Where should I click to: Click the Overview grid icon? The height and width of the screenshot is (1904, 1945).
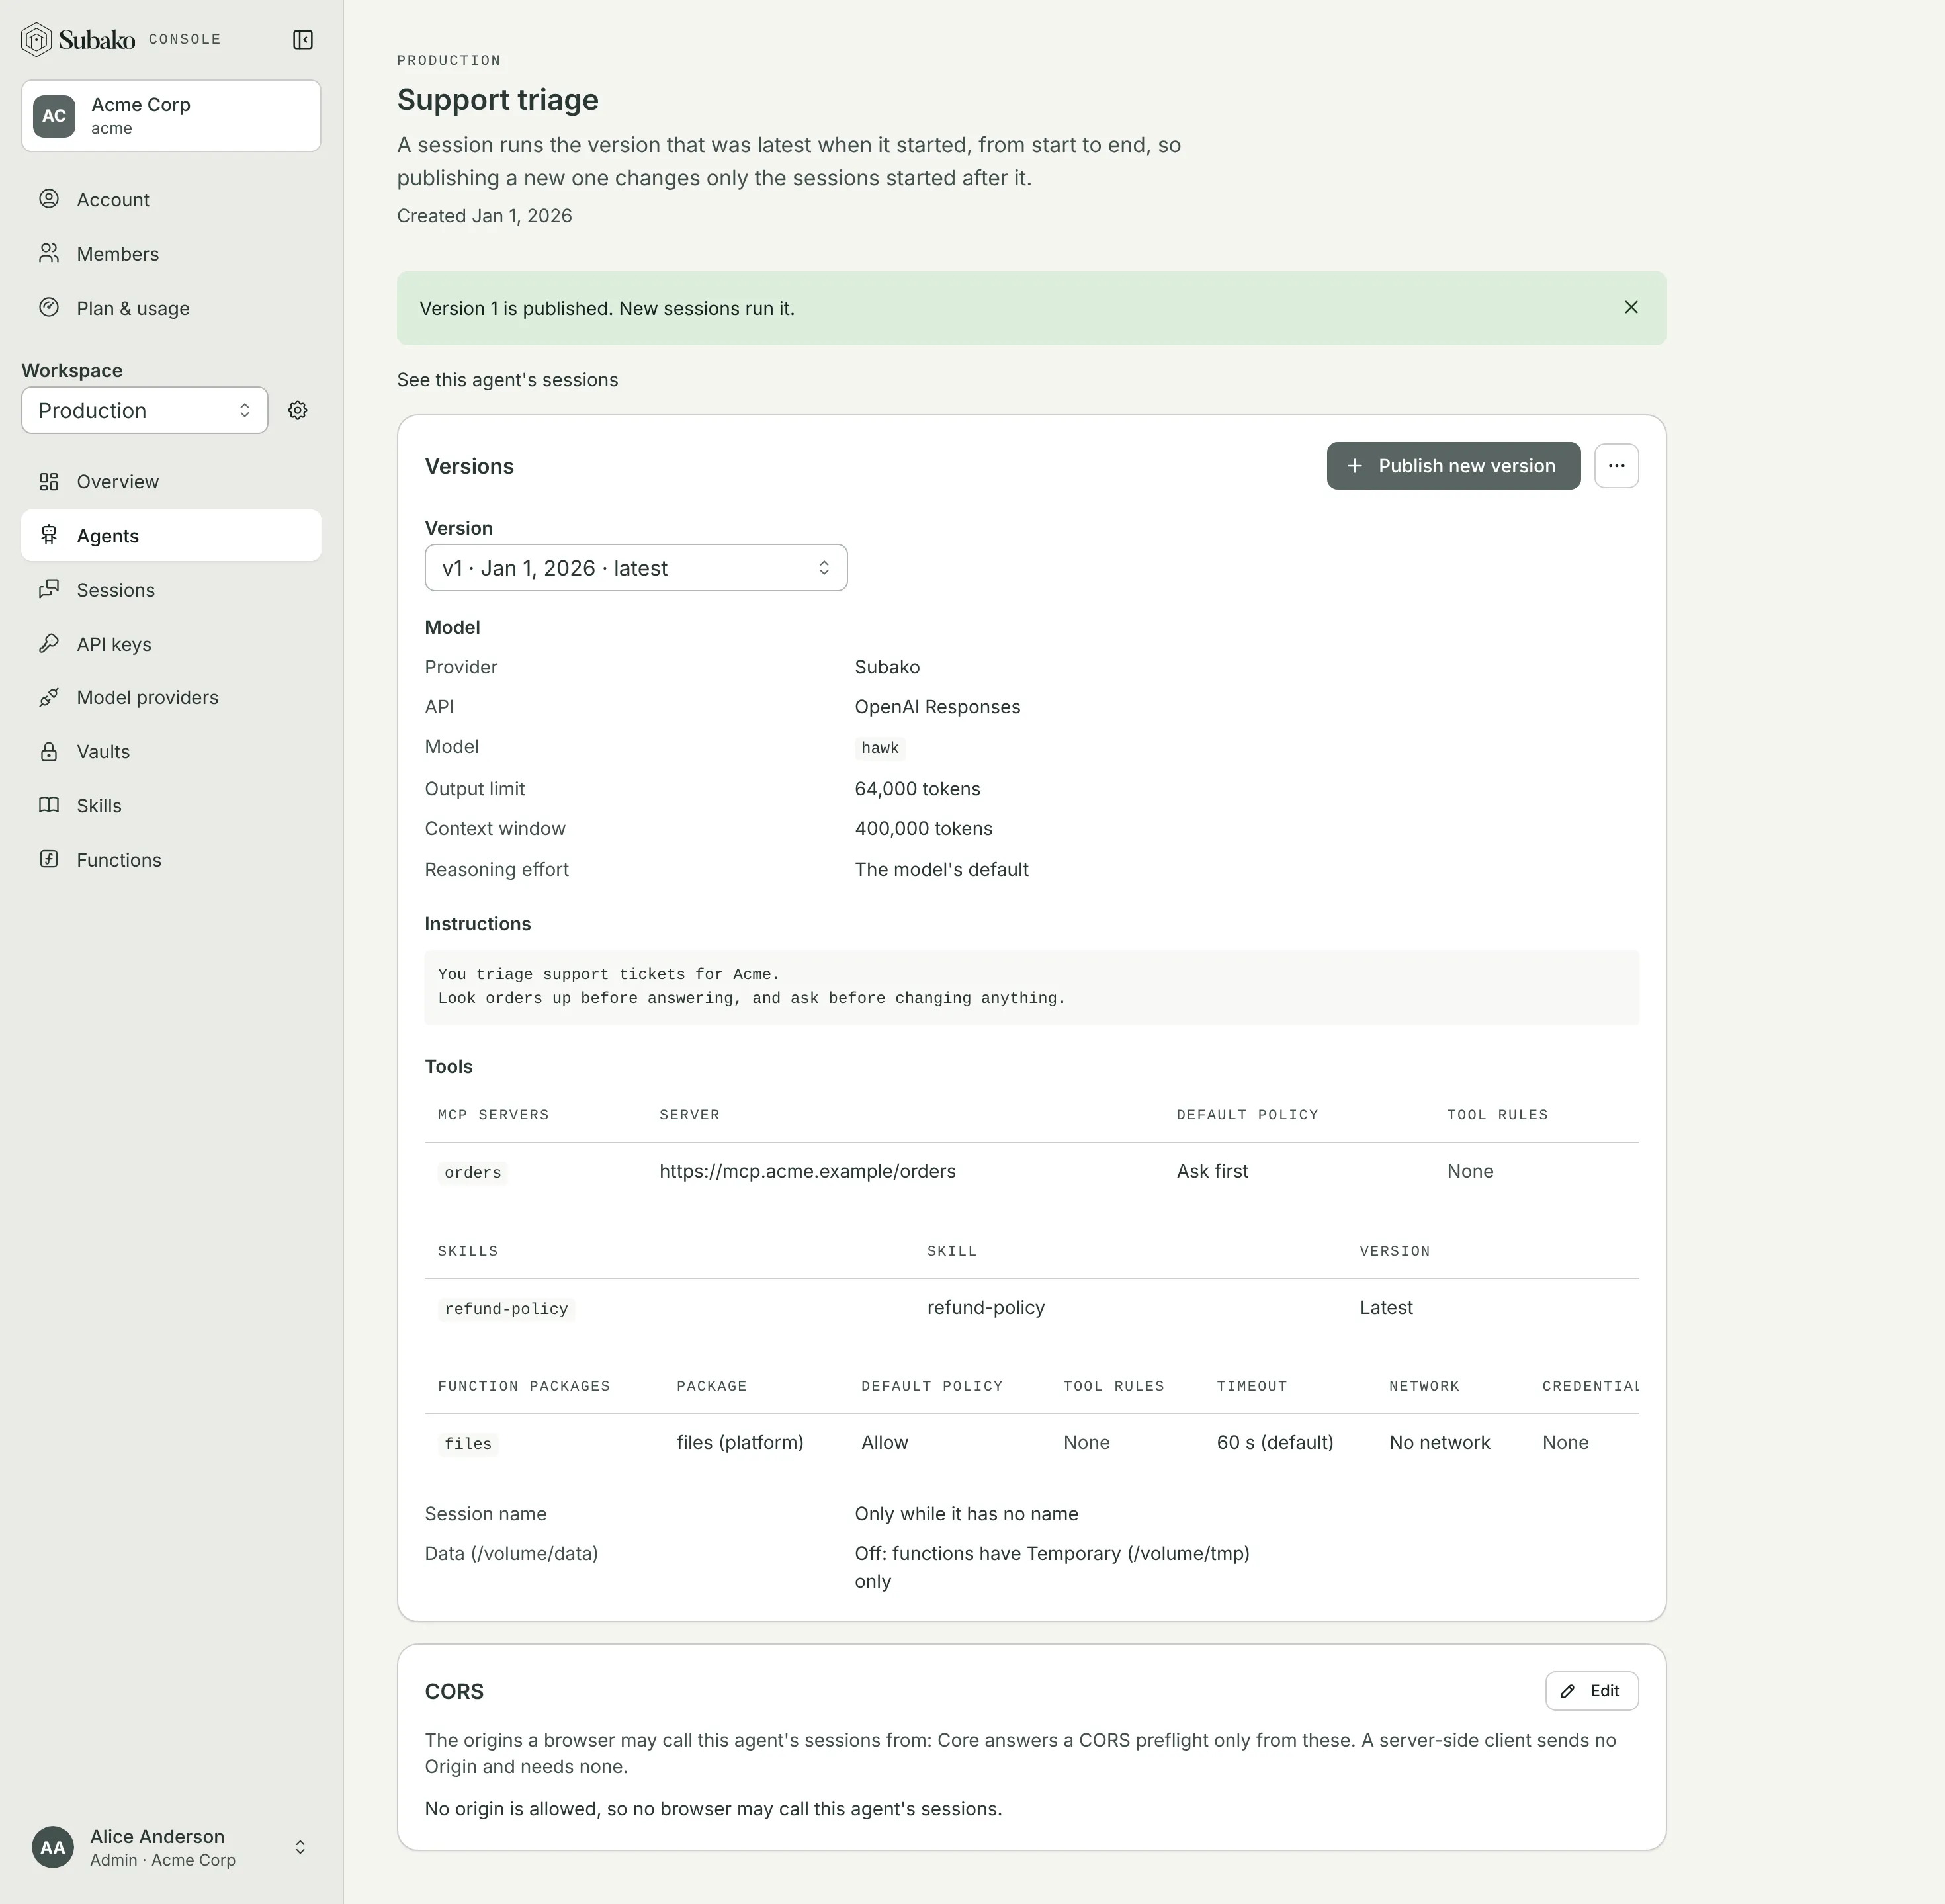point(49,482)
